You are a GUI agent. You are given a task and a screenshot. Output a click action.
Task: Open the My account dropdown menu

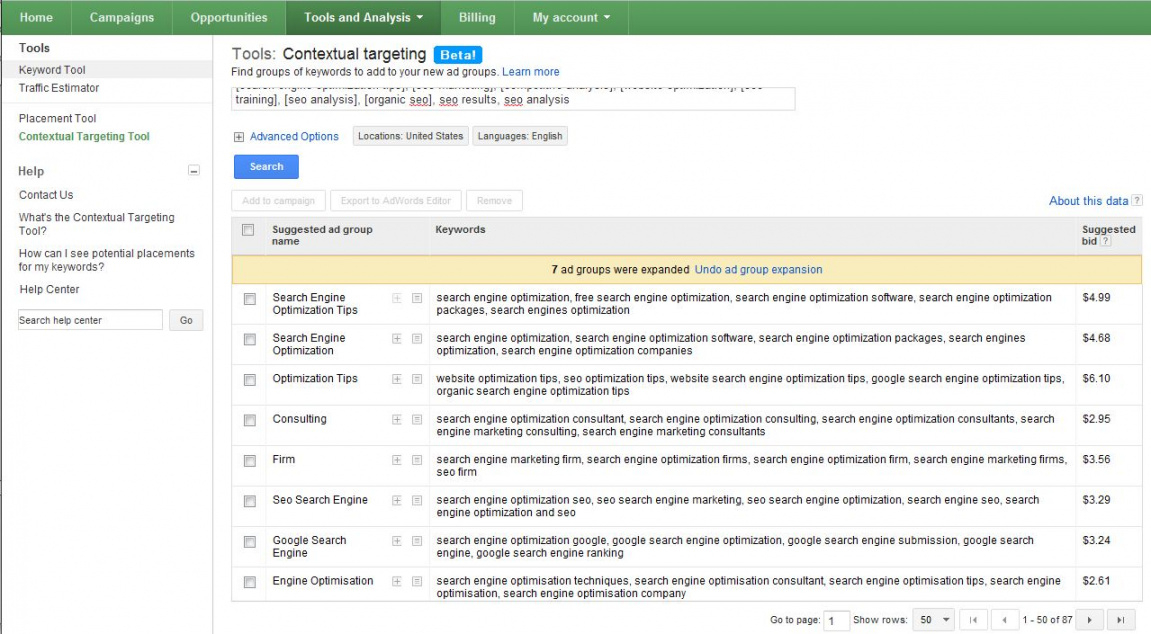pos(571,17)
